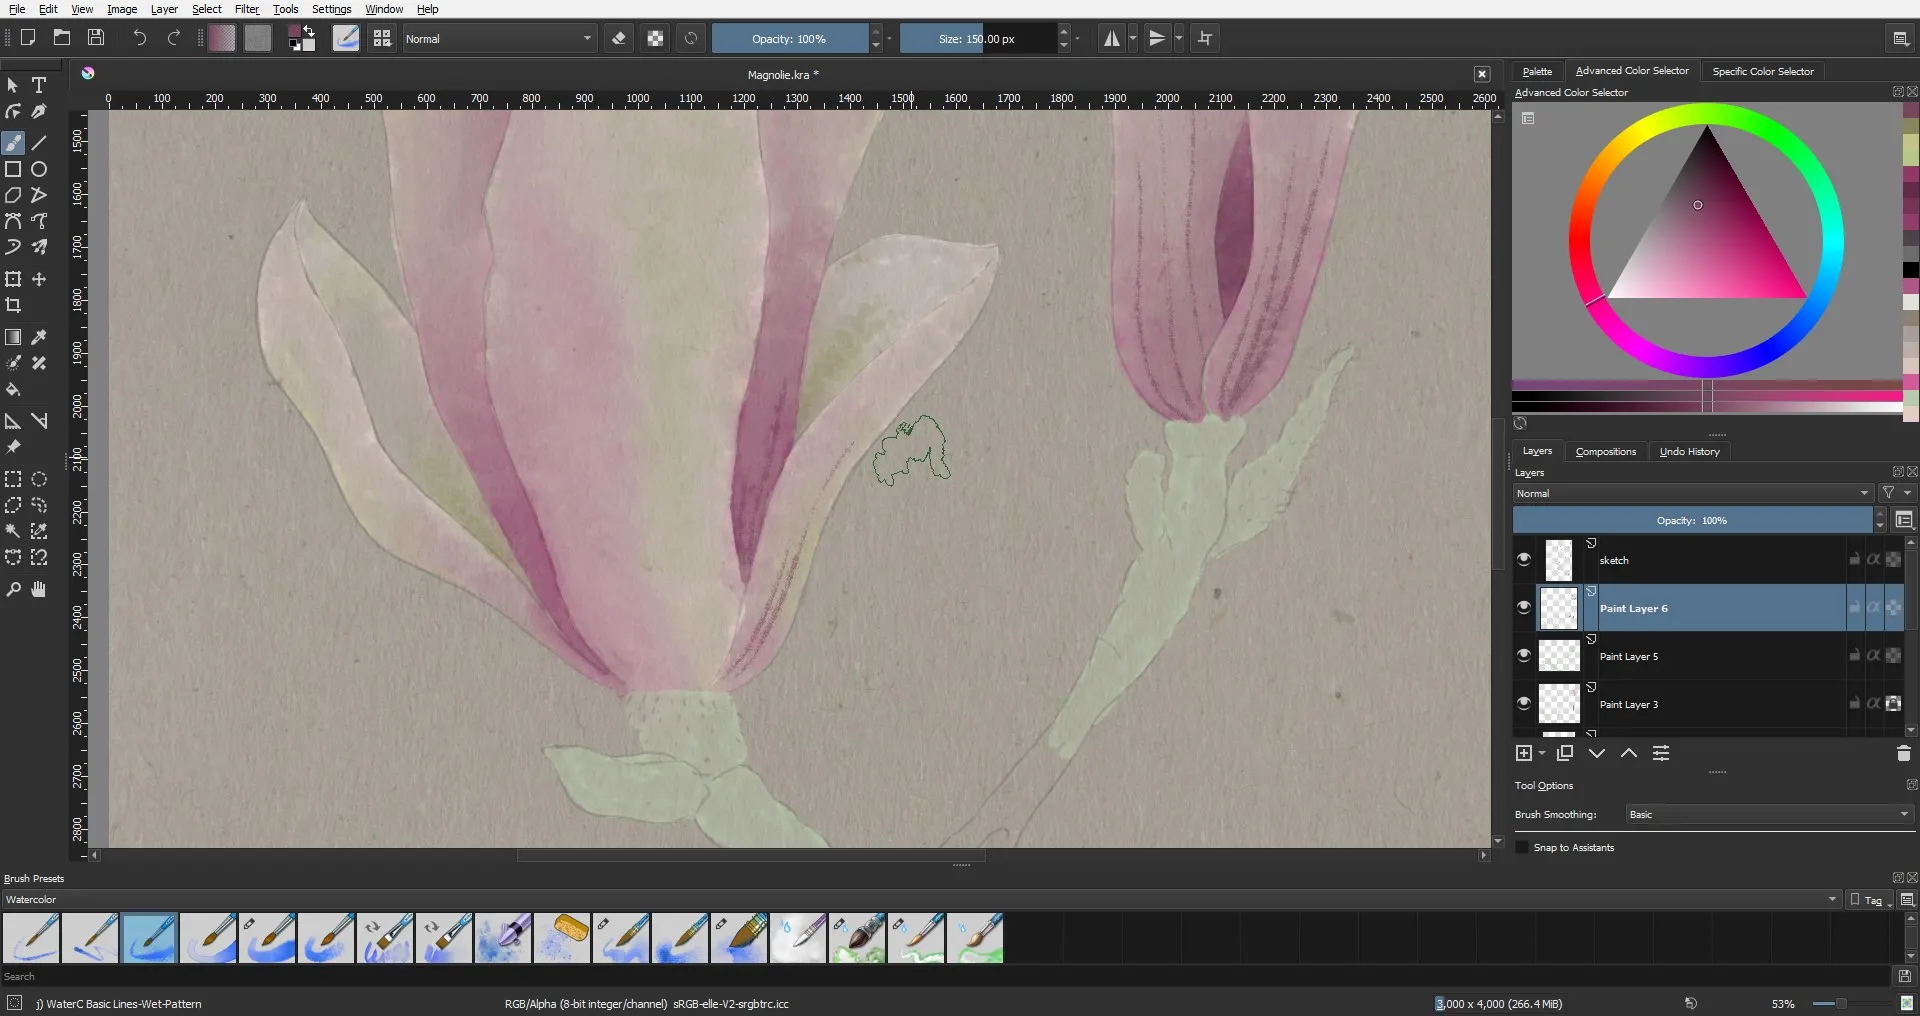This screenshot has height=1016, width=1920.
Task: Pick the Fill bucket tool
Action: pyautogui.click(x=13, y=390)
